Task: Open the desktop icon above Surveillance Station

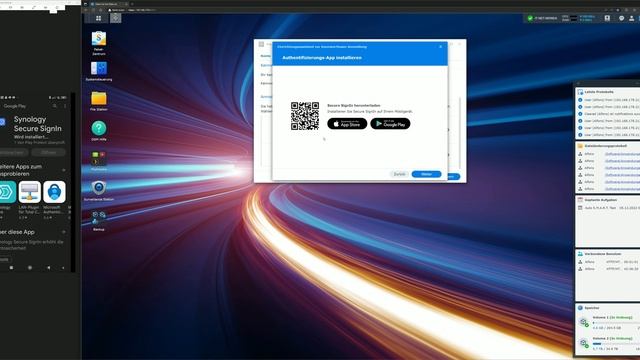Action: 99,158
